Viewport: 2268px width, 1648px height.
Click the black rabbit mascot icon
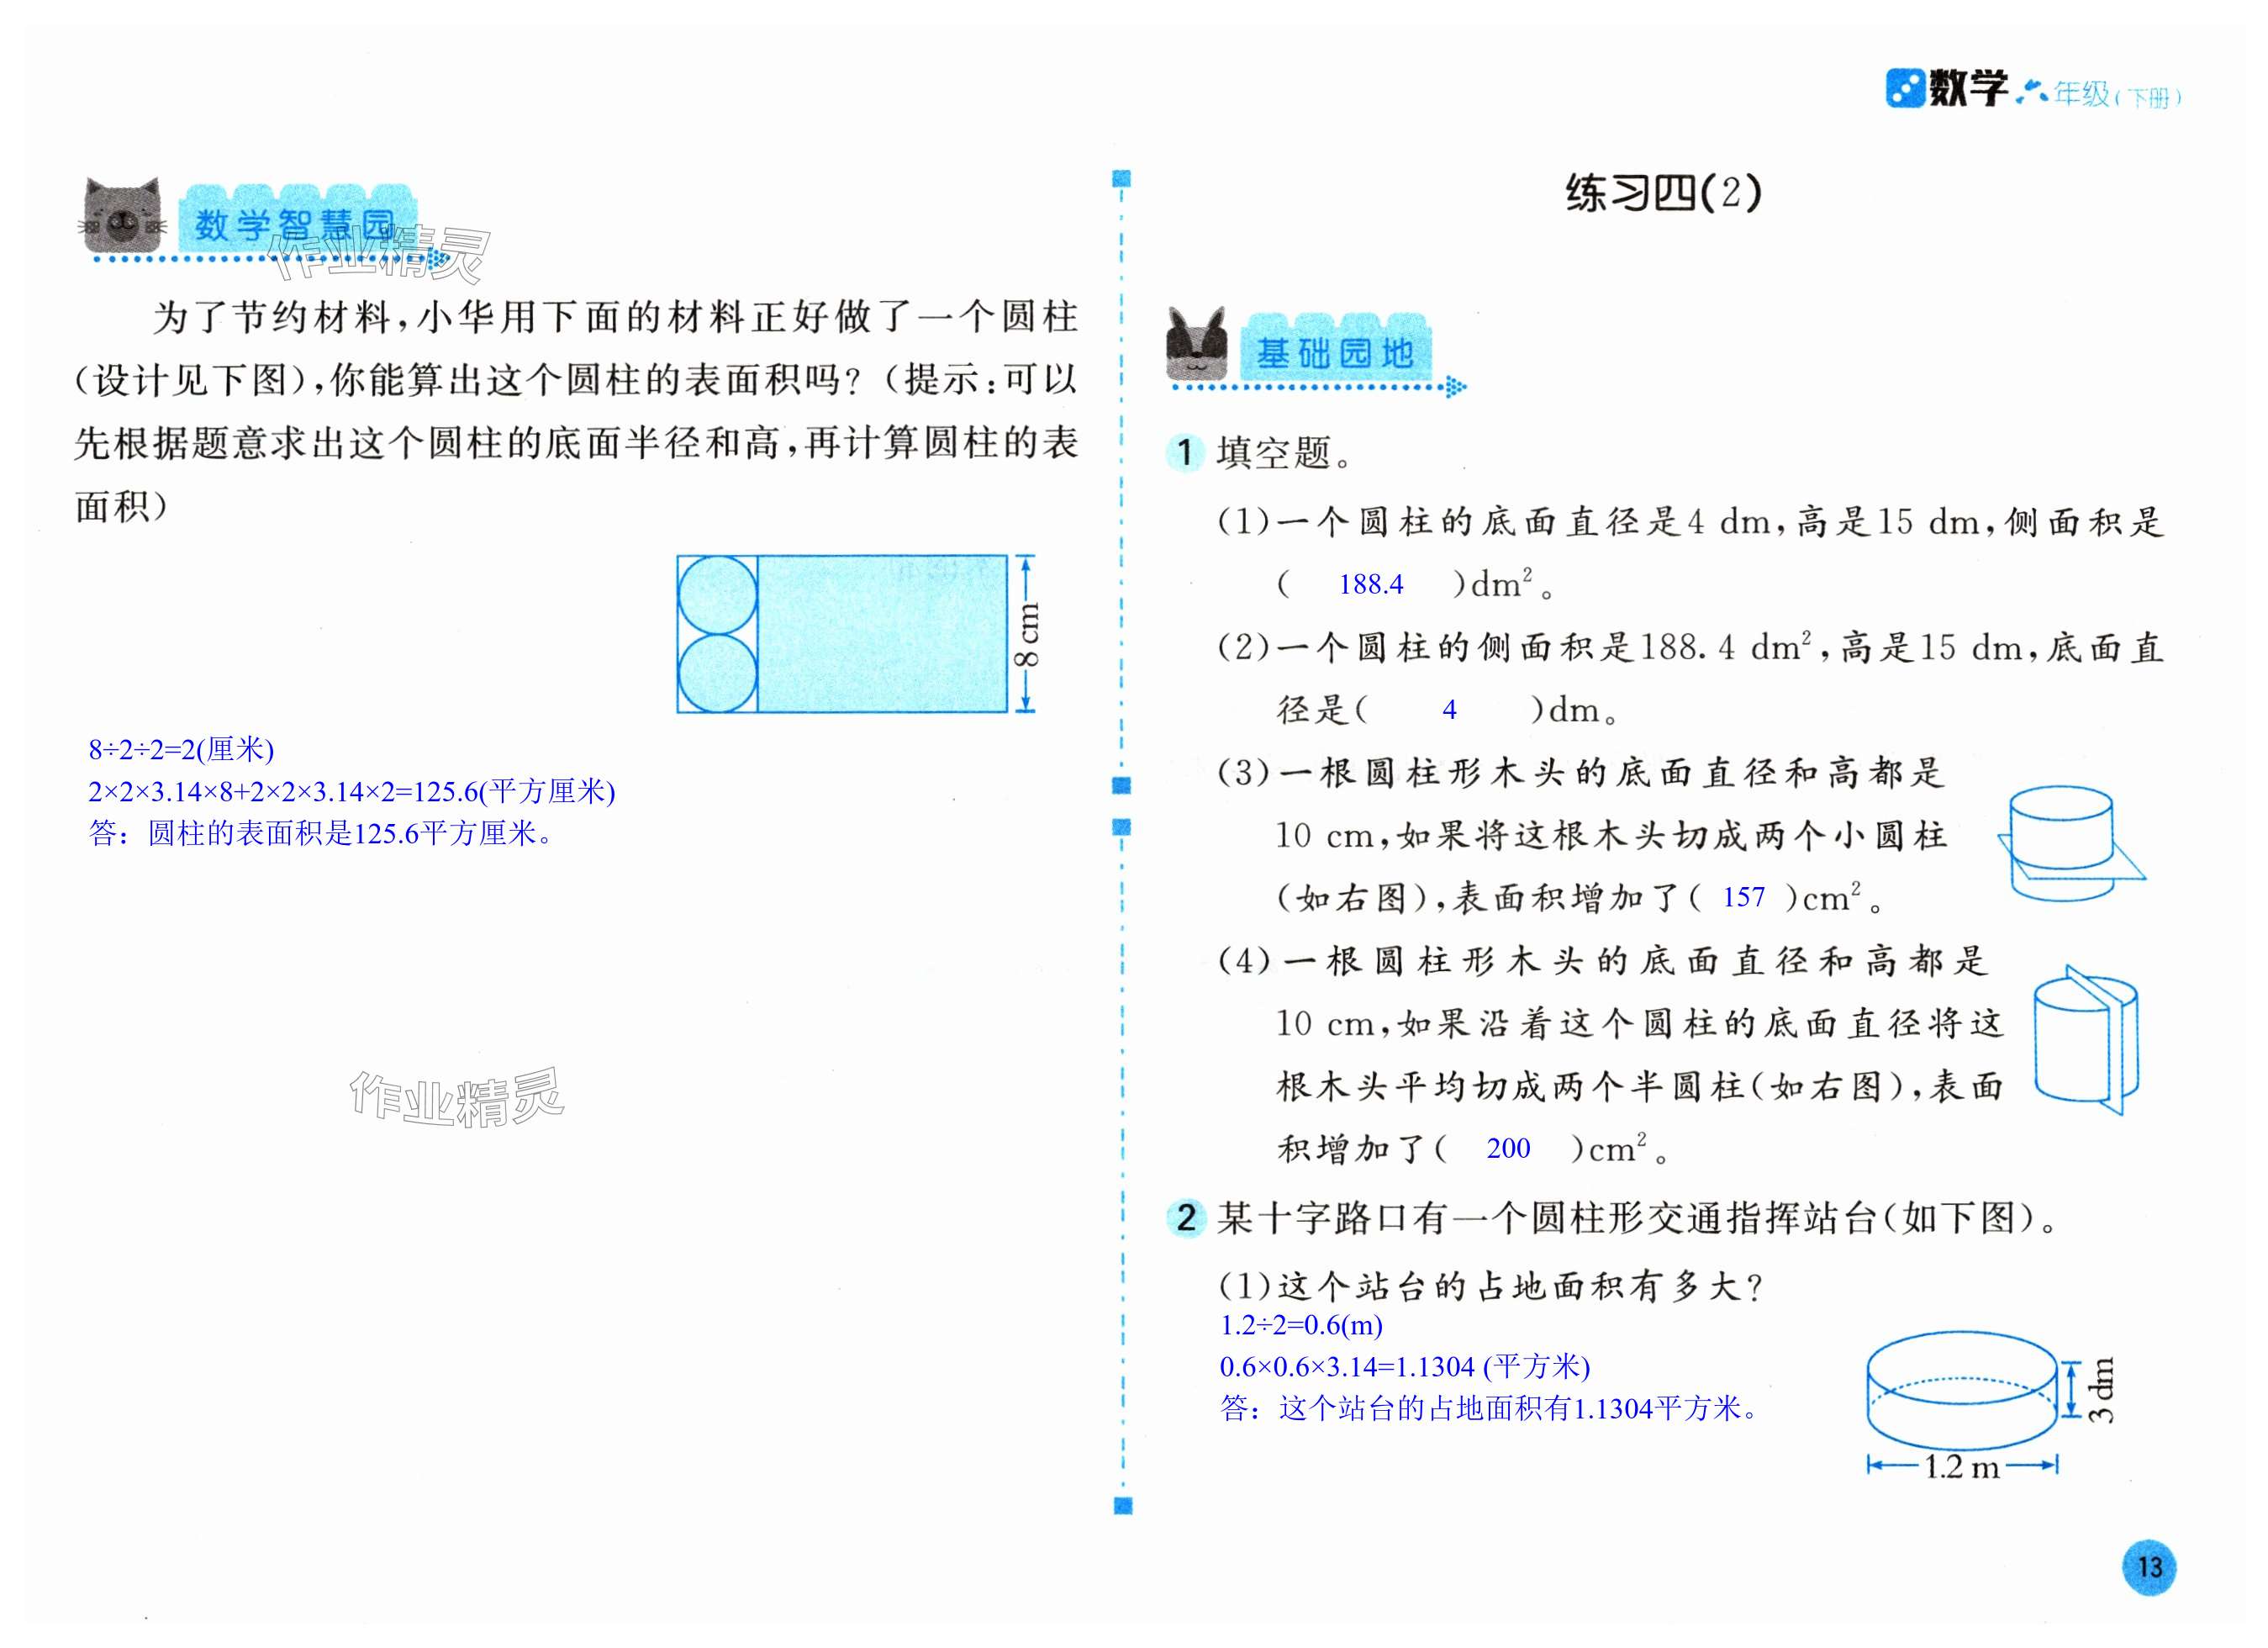pyautogui.click(x=1196, y=343)
